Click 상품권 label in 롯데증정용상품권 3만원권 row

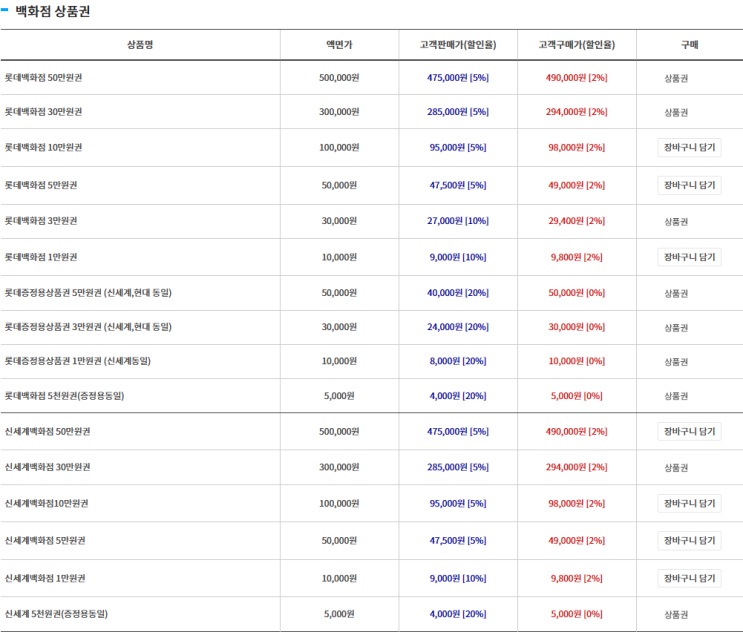click(x=676, y=328)
